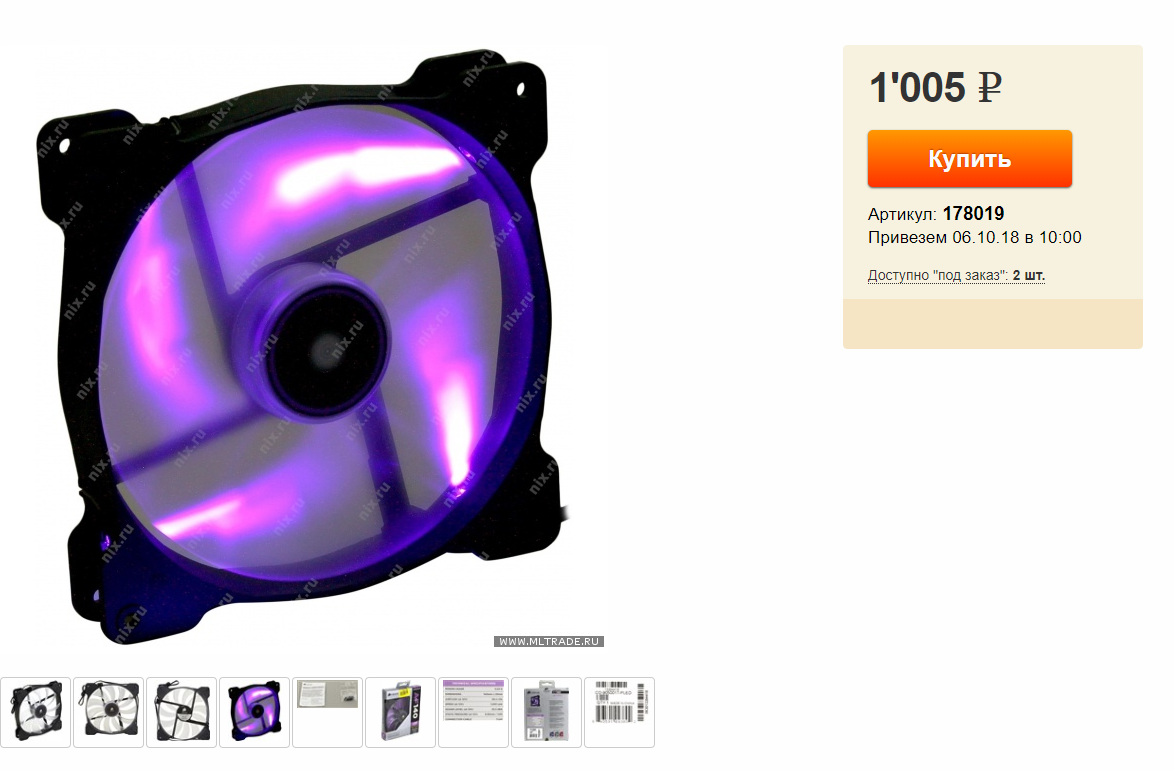Select the thumbnail with manual and screws

tap(327, 712)
